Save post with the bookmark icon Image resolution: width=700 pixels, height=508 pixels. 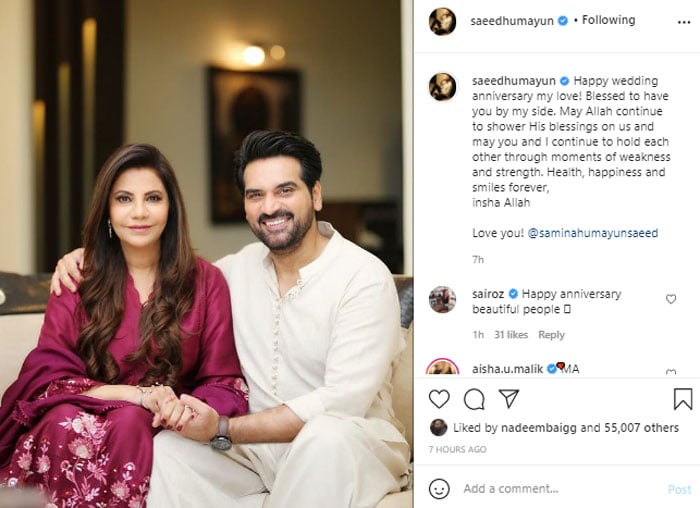[x=683, y=399]
